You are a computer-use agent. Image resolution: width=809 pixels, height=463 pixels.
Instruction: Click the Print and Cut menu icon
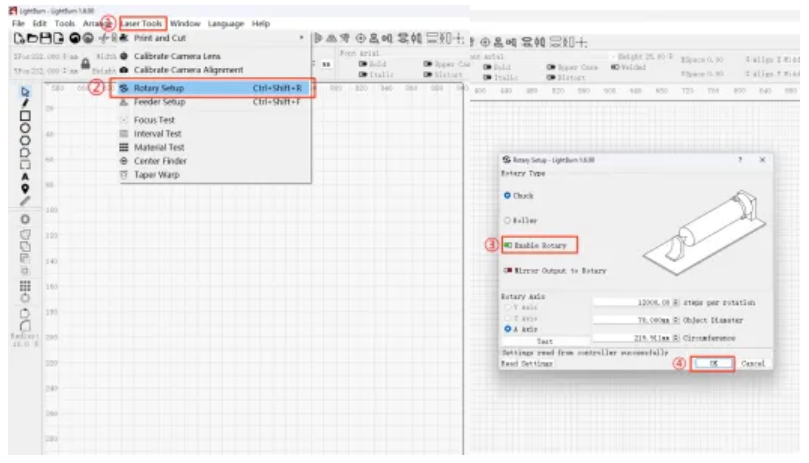[124, 38]
